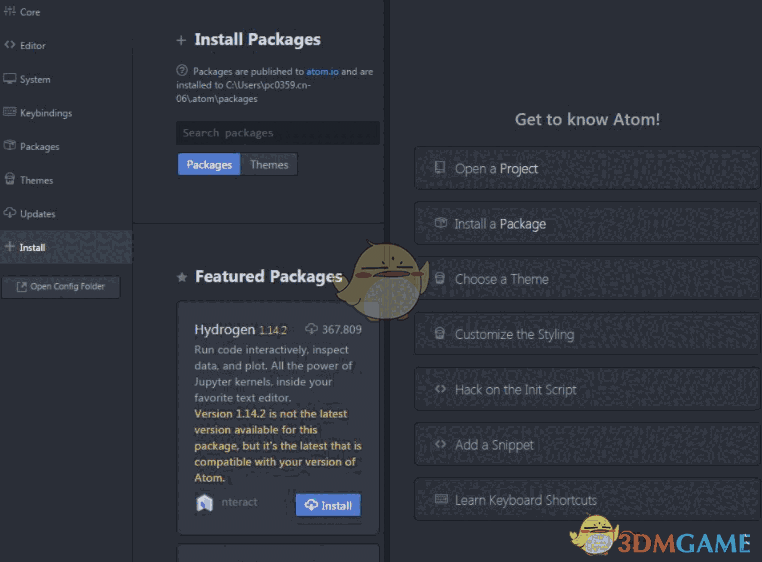Expand the Install a Package section
762x562 pixels.
click(x=587, y=224)
